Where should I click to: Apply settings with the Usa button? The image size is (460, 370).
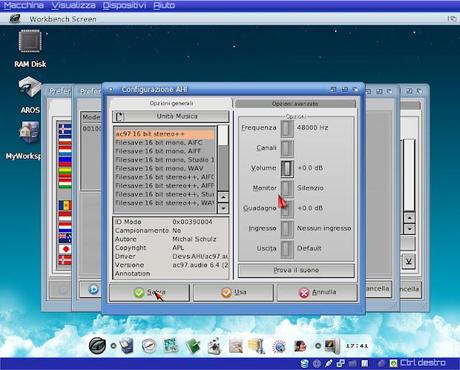(233, 293)
